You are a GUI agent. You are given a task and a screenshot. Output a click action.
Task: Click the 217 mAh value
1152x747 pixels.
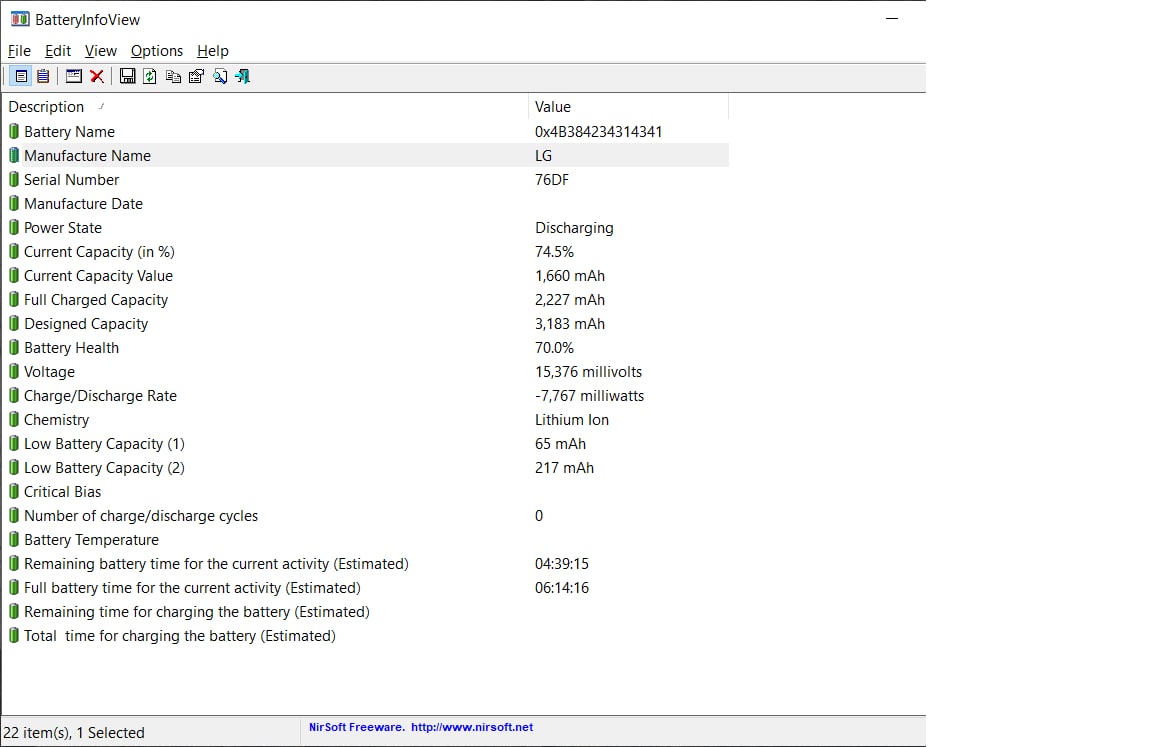564,468
